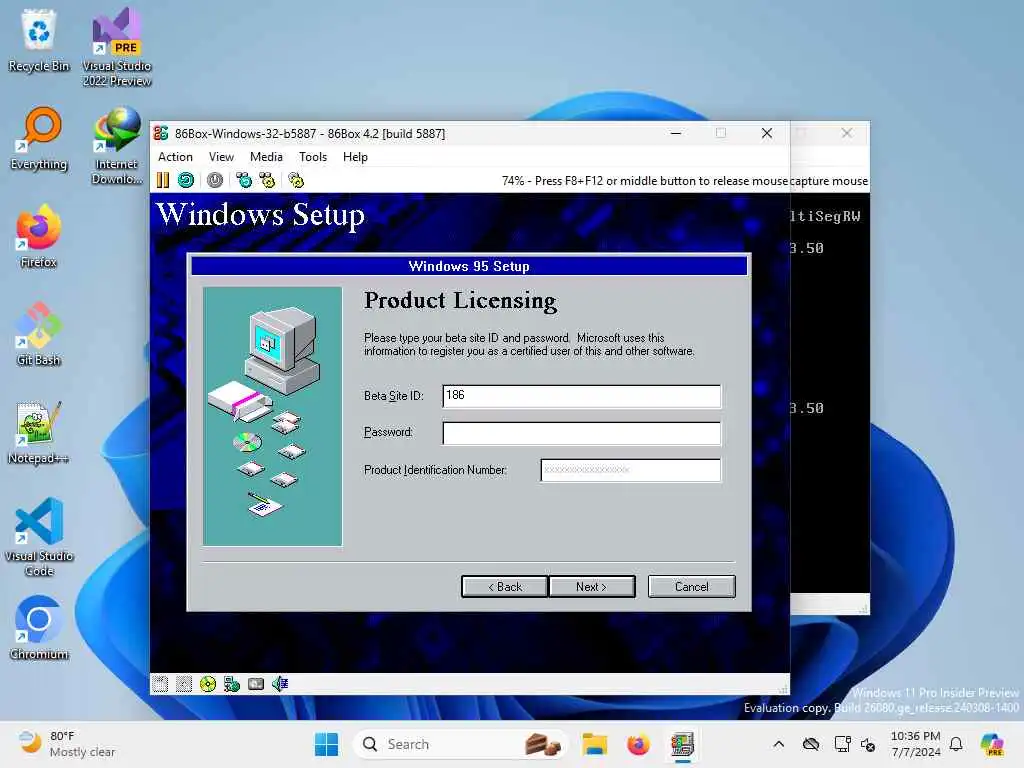Focus the Beta Site ID field
This screenshot has width=1024, height=768.
581,396
